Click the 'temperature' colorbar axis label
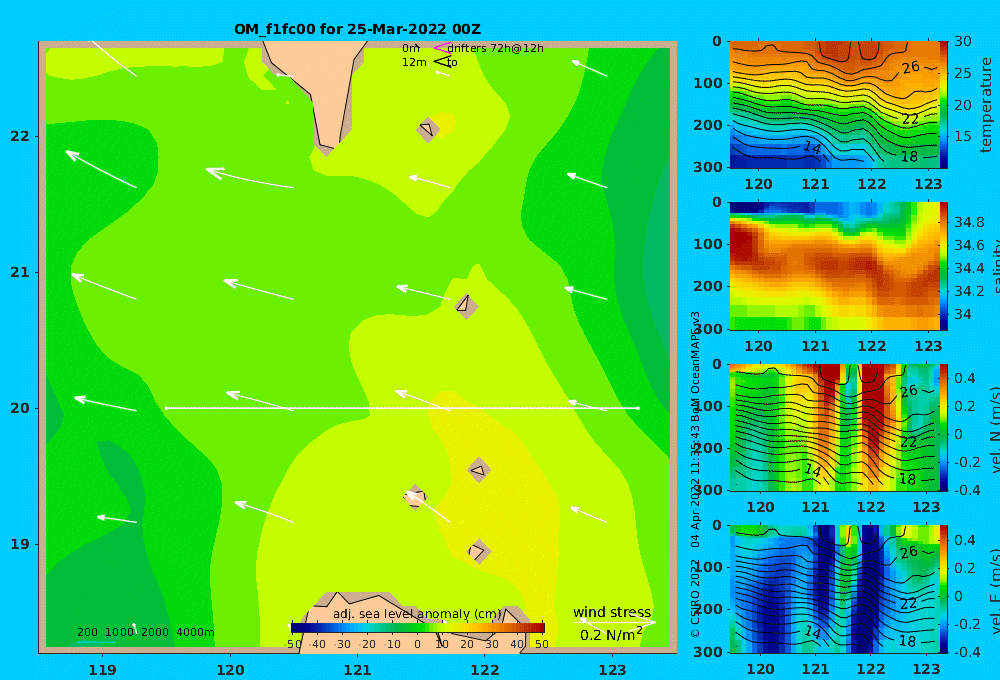Viewport: 1000px width, 680px height. click(986, 105)
